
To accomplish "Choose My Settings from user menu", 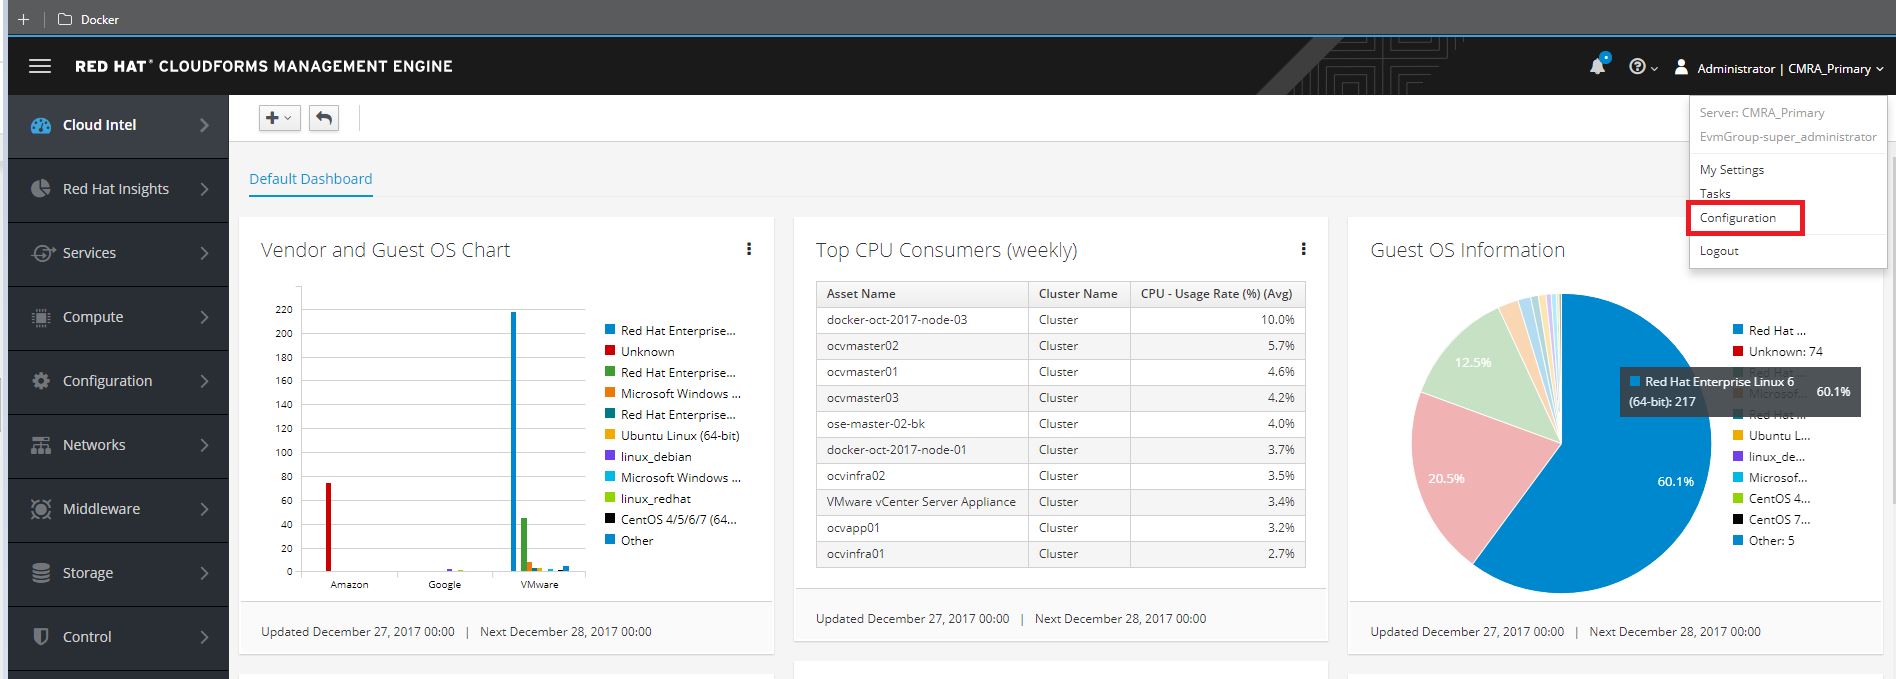I will pos(1731,170).
